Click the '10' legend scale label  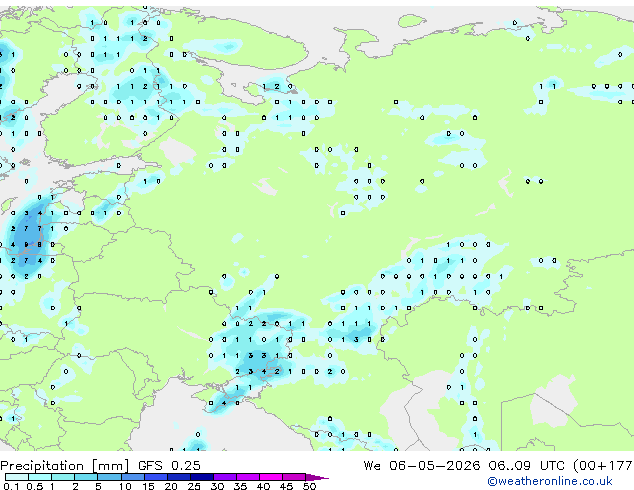(125, 486)
